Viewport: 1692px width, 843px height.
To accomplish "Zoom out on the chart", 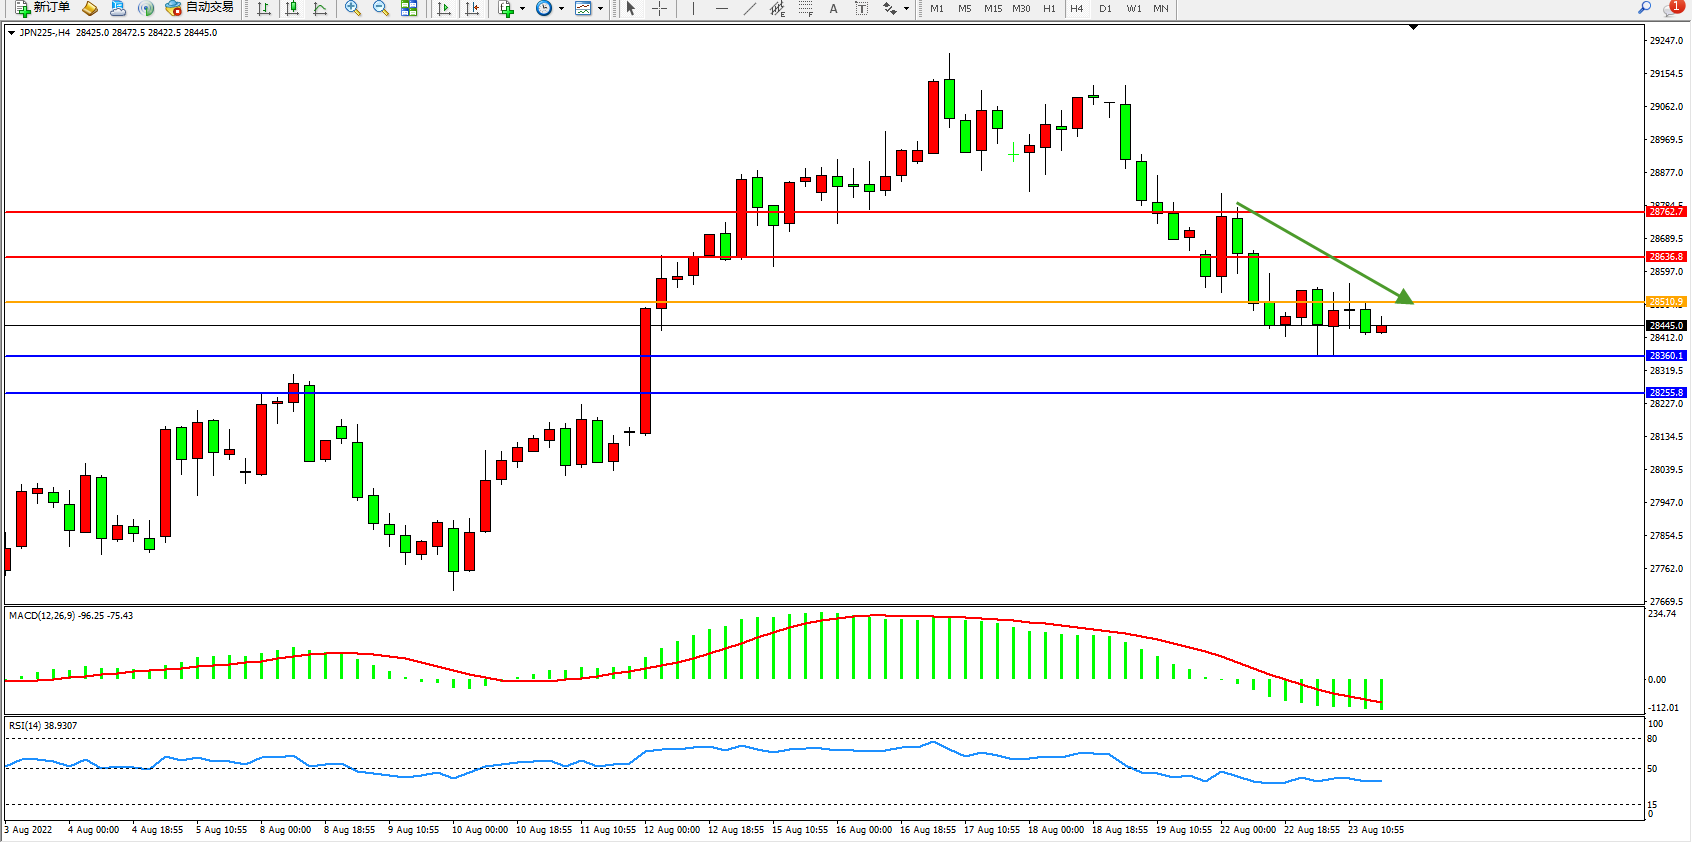I will click(381, 8).
